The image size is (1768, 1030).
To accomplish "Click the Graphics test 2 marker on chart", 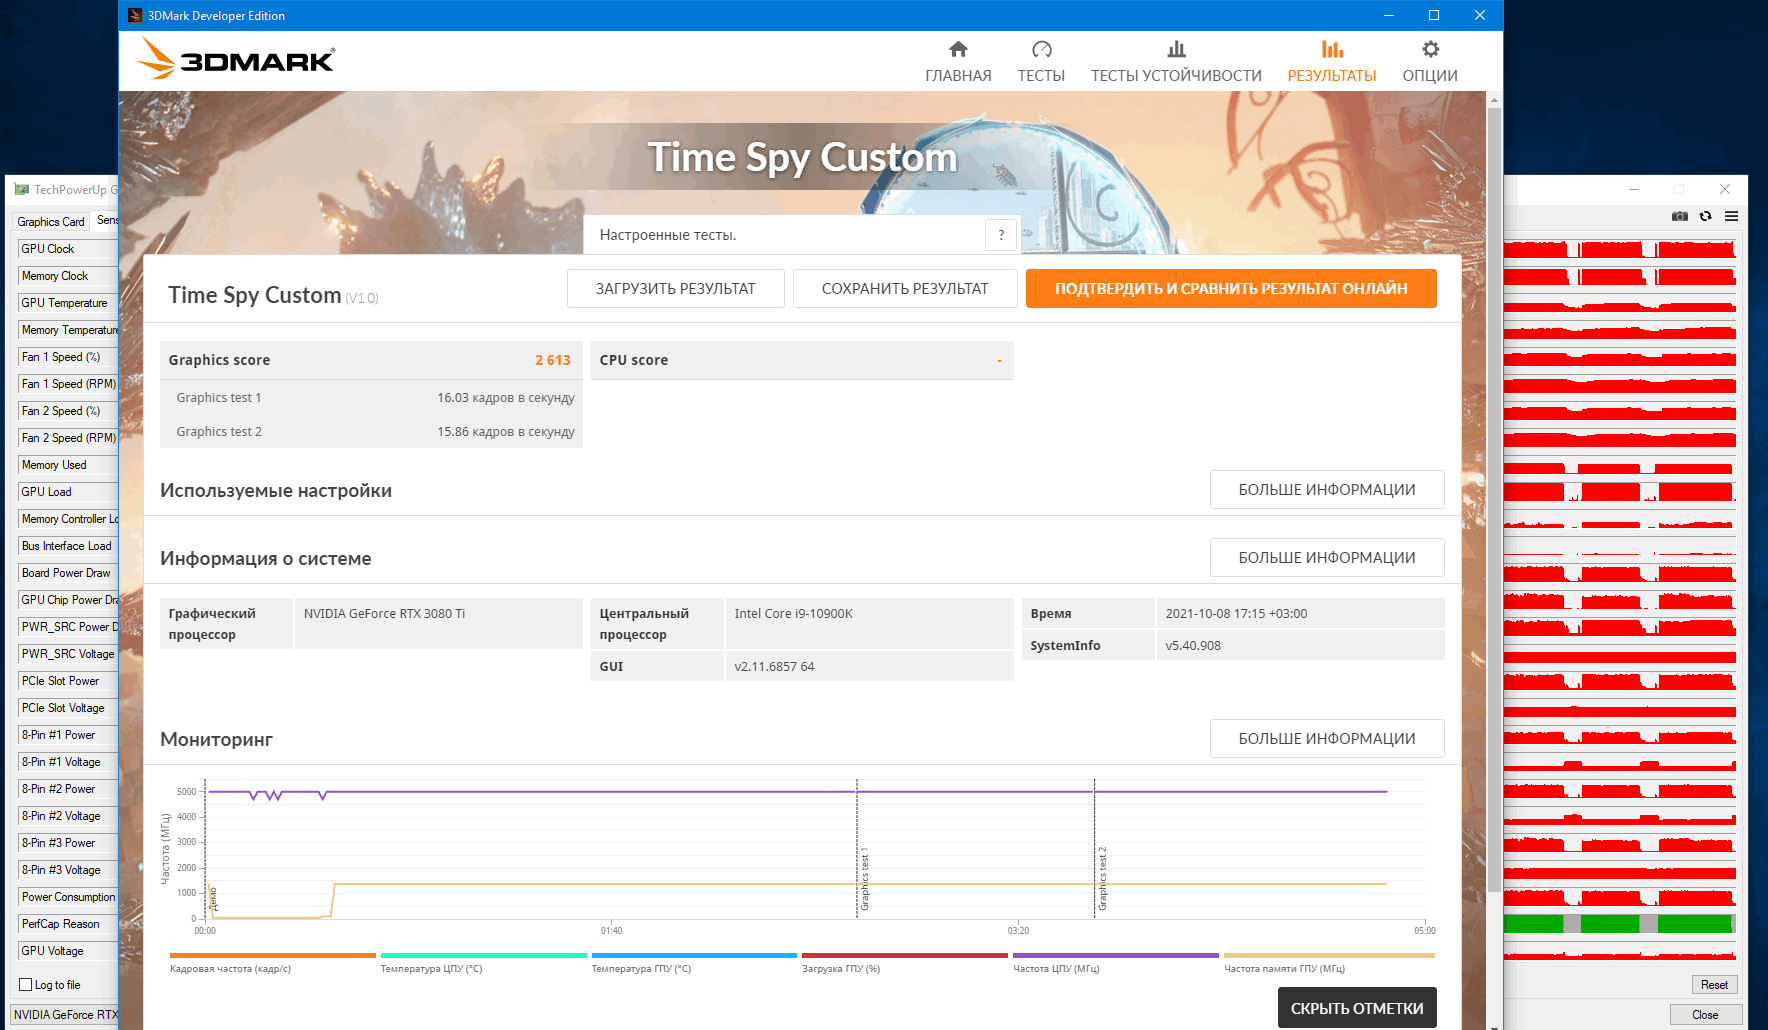I will pyautogui.click(x=1103, y=878).
